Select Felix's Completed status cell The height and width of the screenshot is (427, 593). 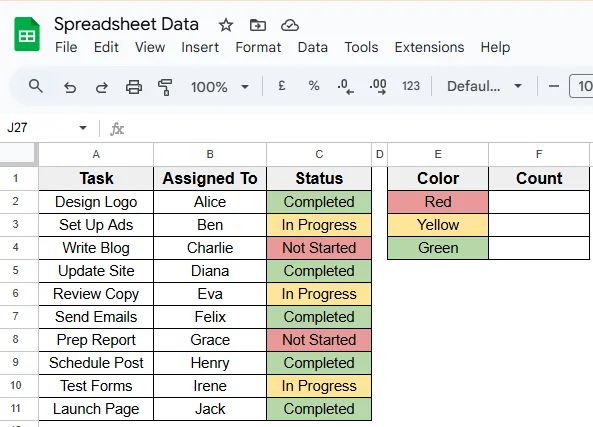pyautogui.click(x=319, y=317)
